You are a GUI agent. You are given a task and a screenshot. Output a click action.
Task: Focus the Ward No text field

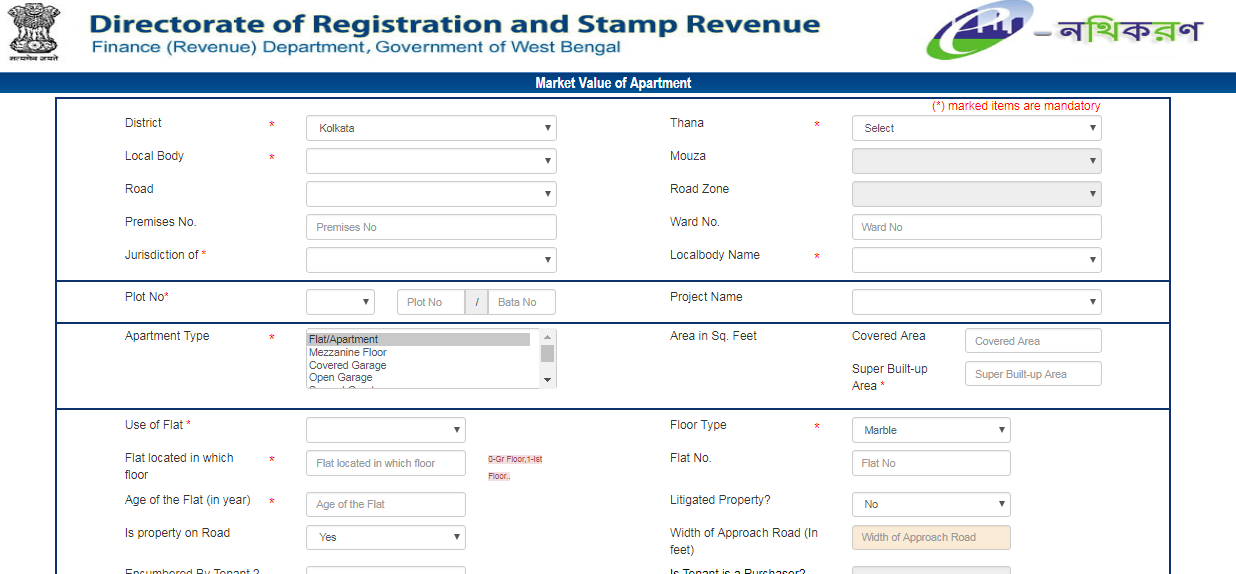coord(976,227)
